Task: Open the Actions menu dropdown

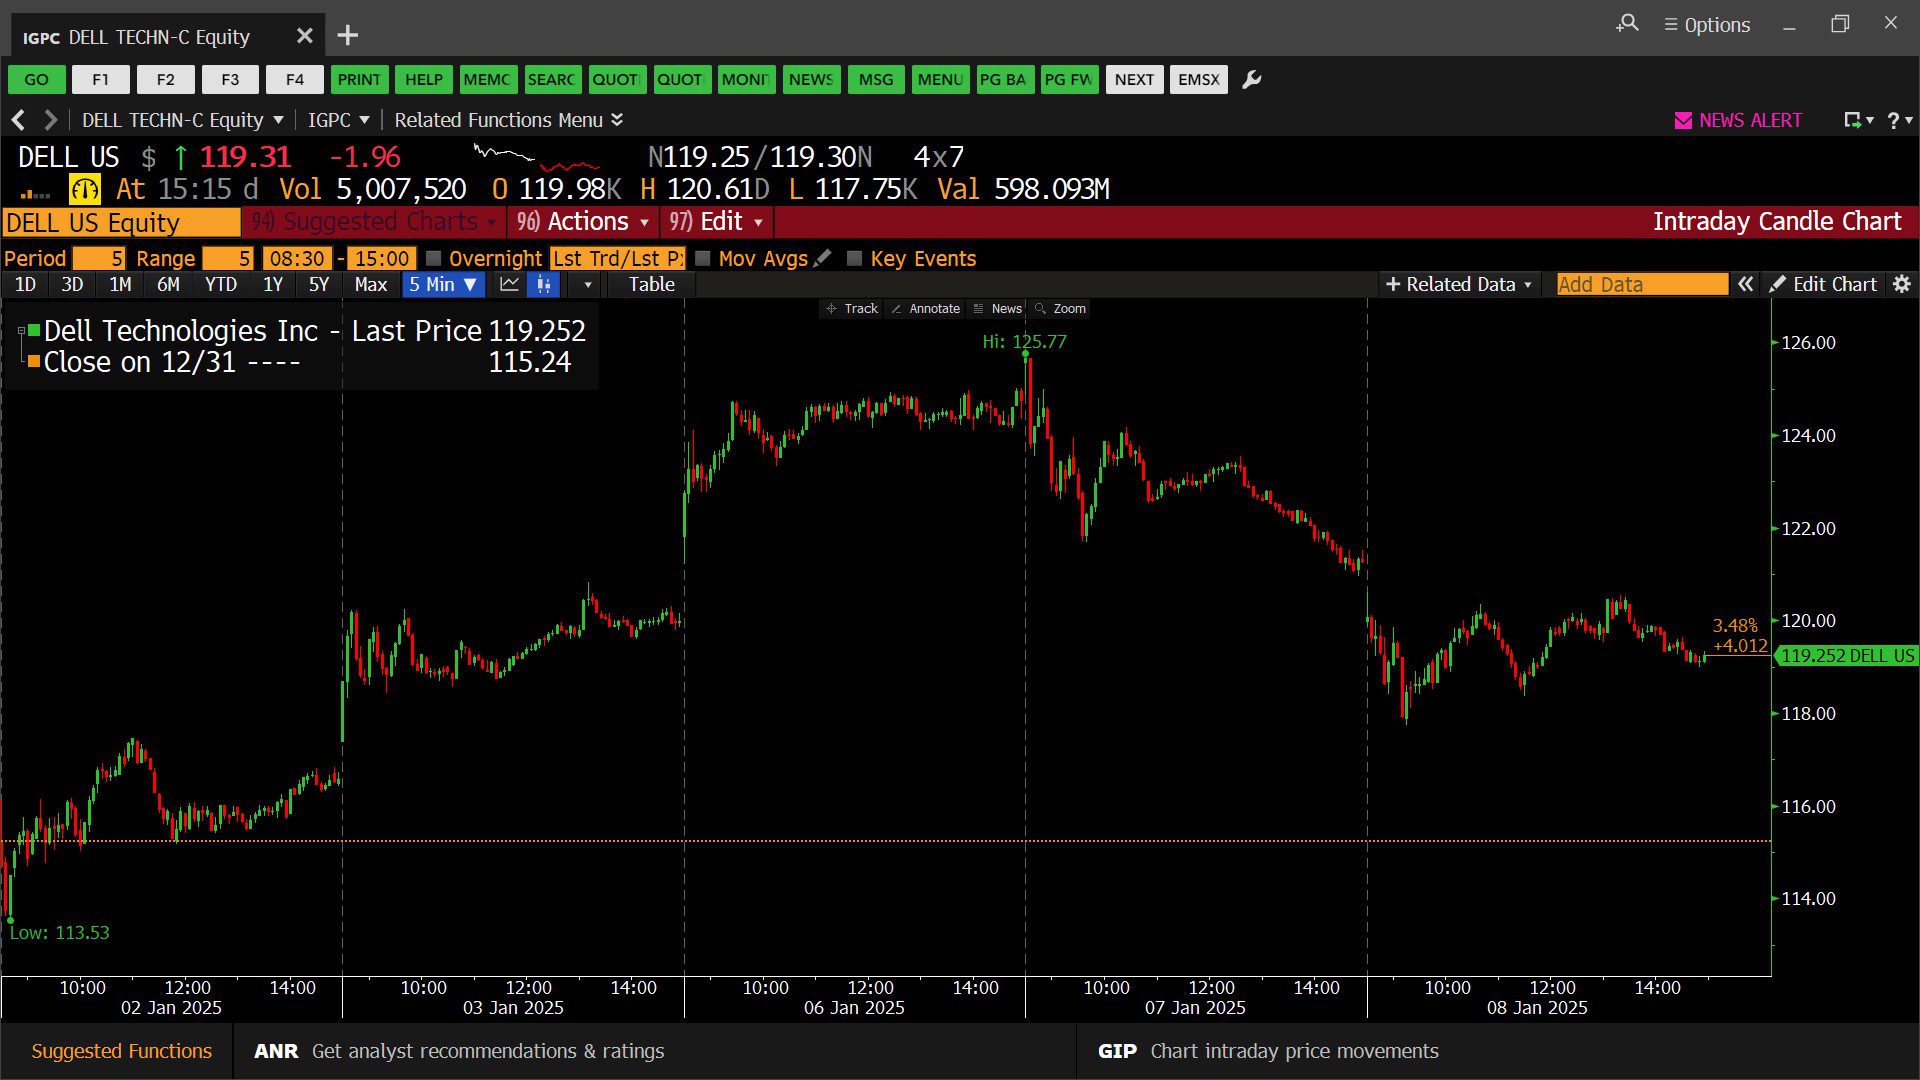Action: coord(587,222)
